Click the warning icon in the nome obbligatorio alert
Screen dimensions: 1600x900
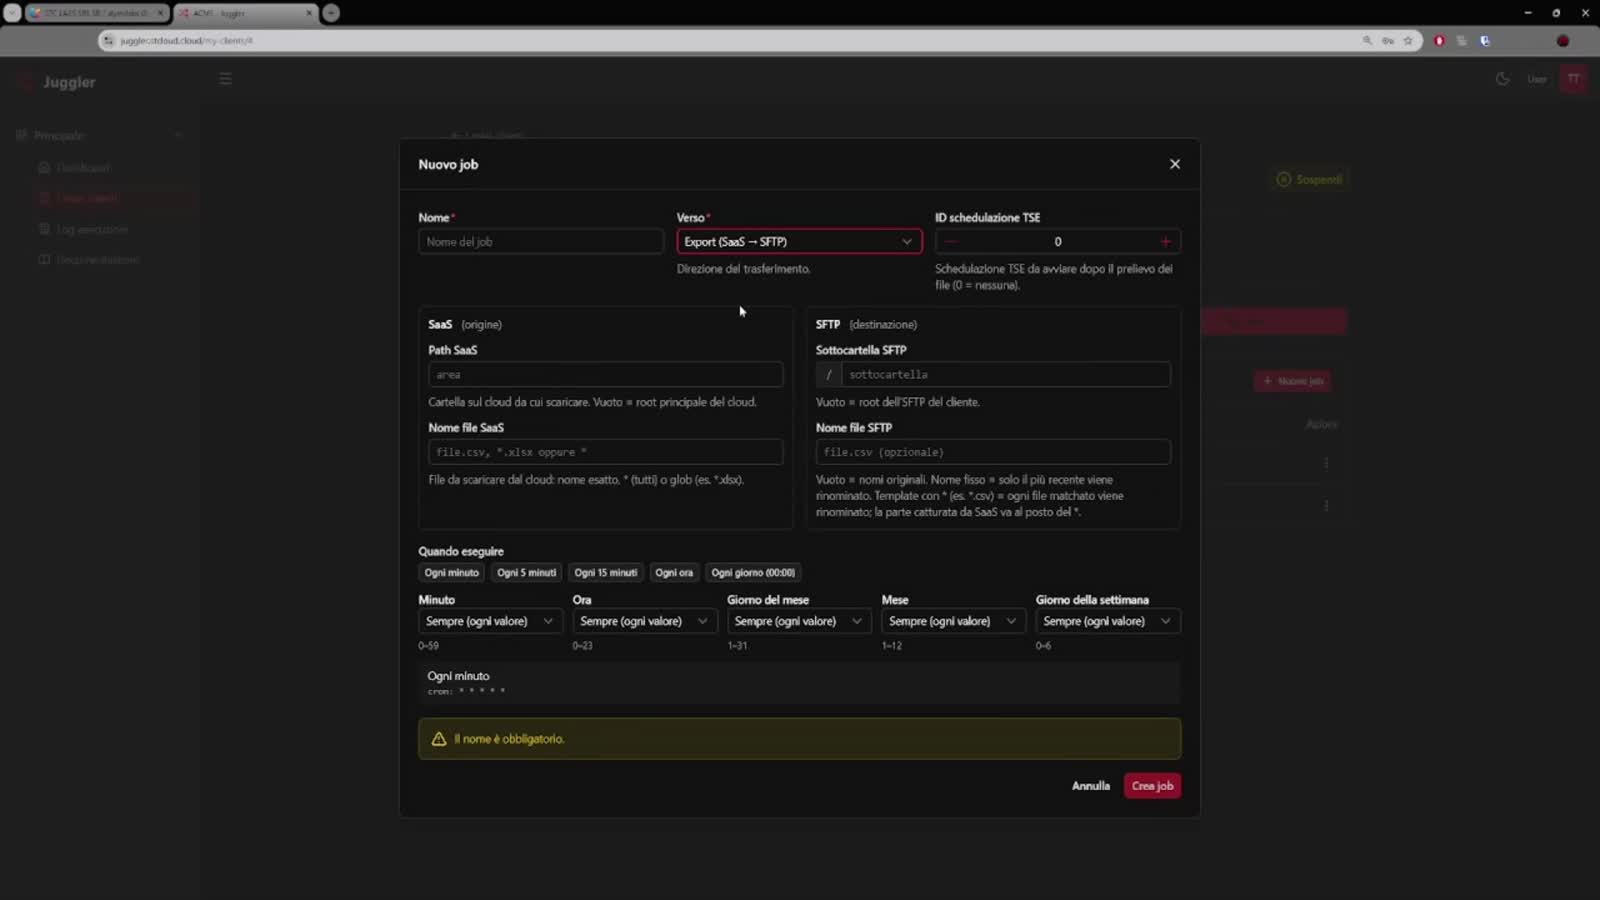click(x=438, y=739)
